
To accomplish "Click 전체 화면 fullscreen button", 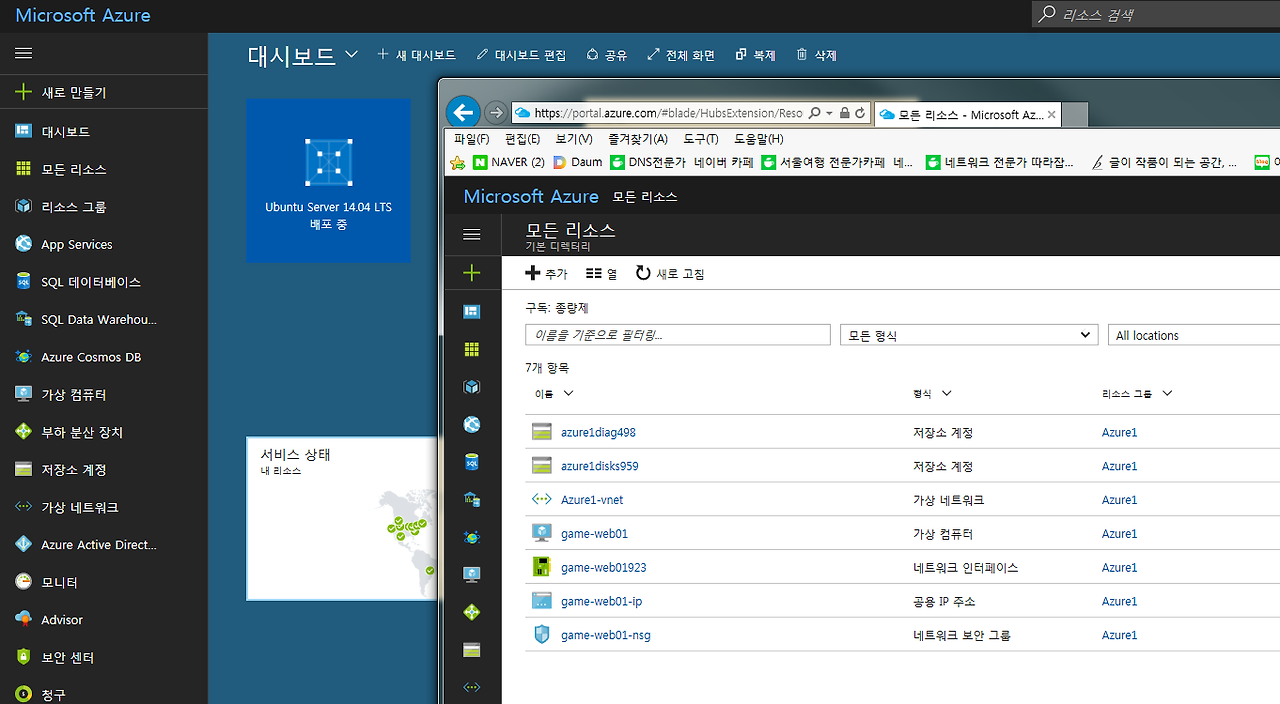I will tap(681, 55).
